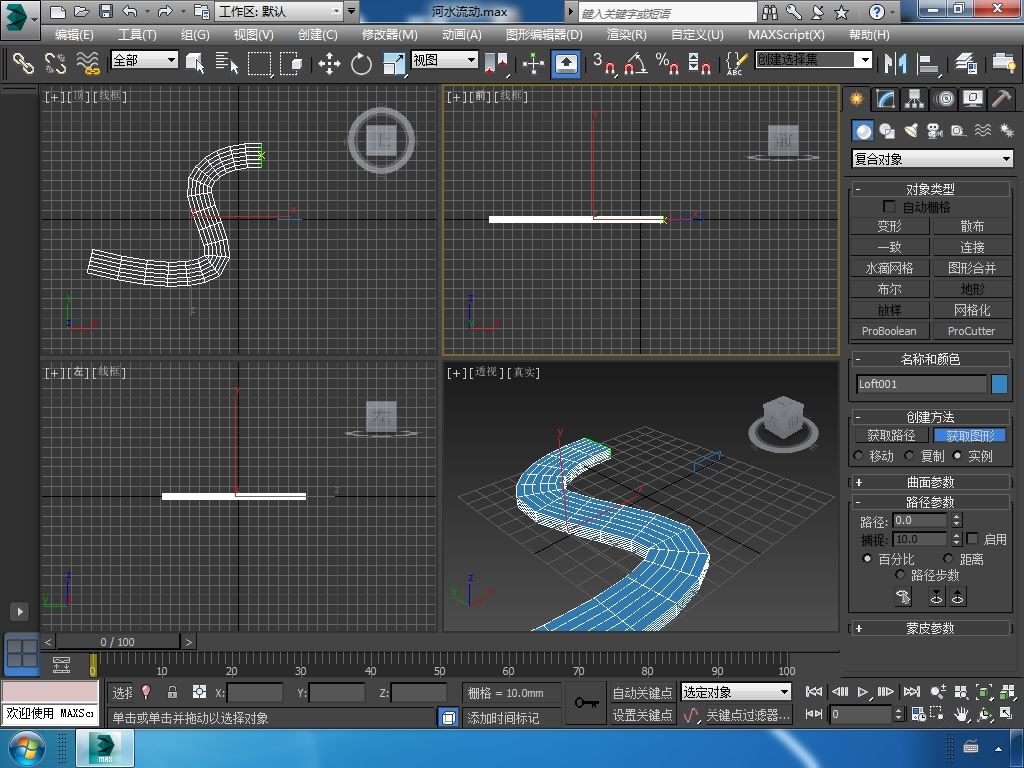Click the 关键点过滤器 button
The image size is (1024, 768).
tap(748, 715)
